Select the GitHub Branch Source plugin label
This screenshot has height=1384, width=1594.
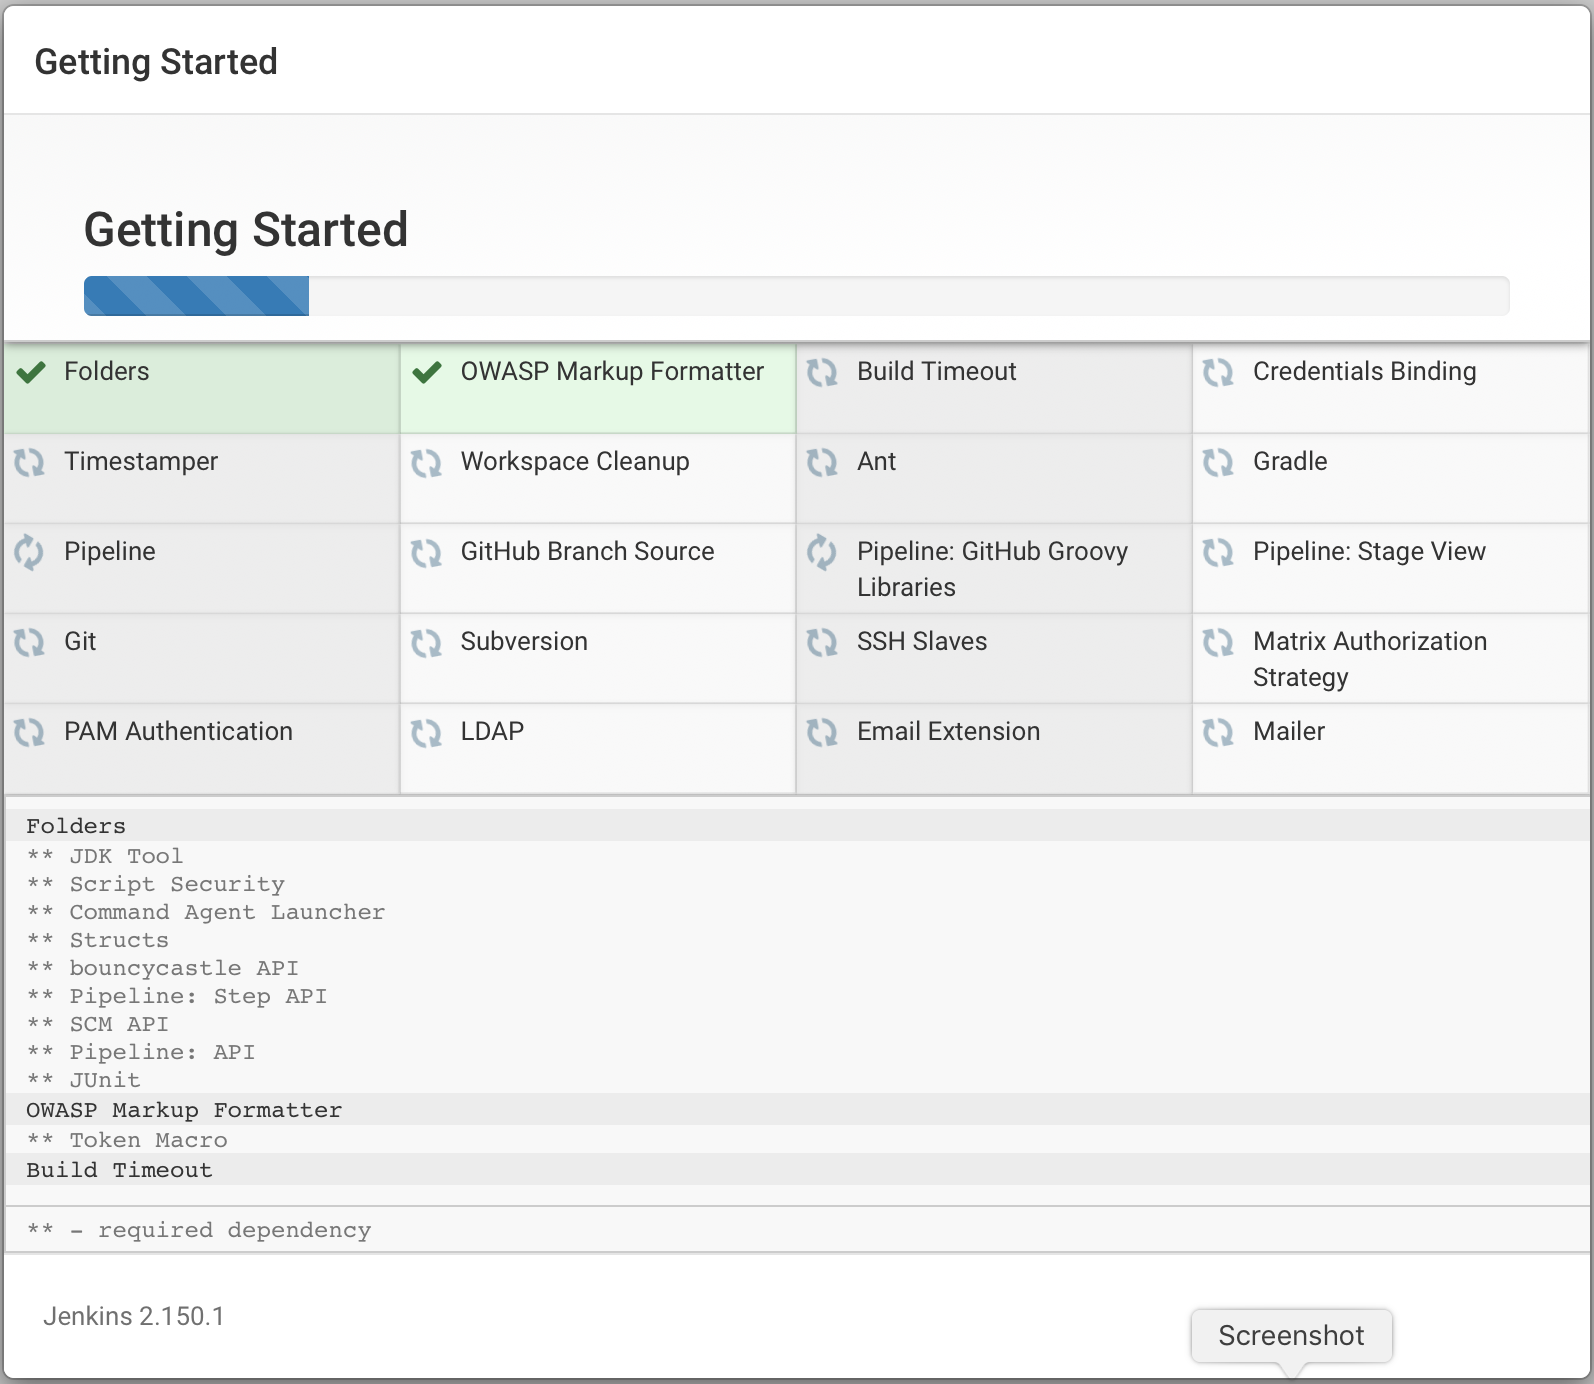click(587, 552)
